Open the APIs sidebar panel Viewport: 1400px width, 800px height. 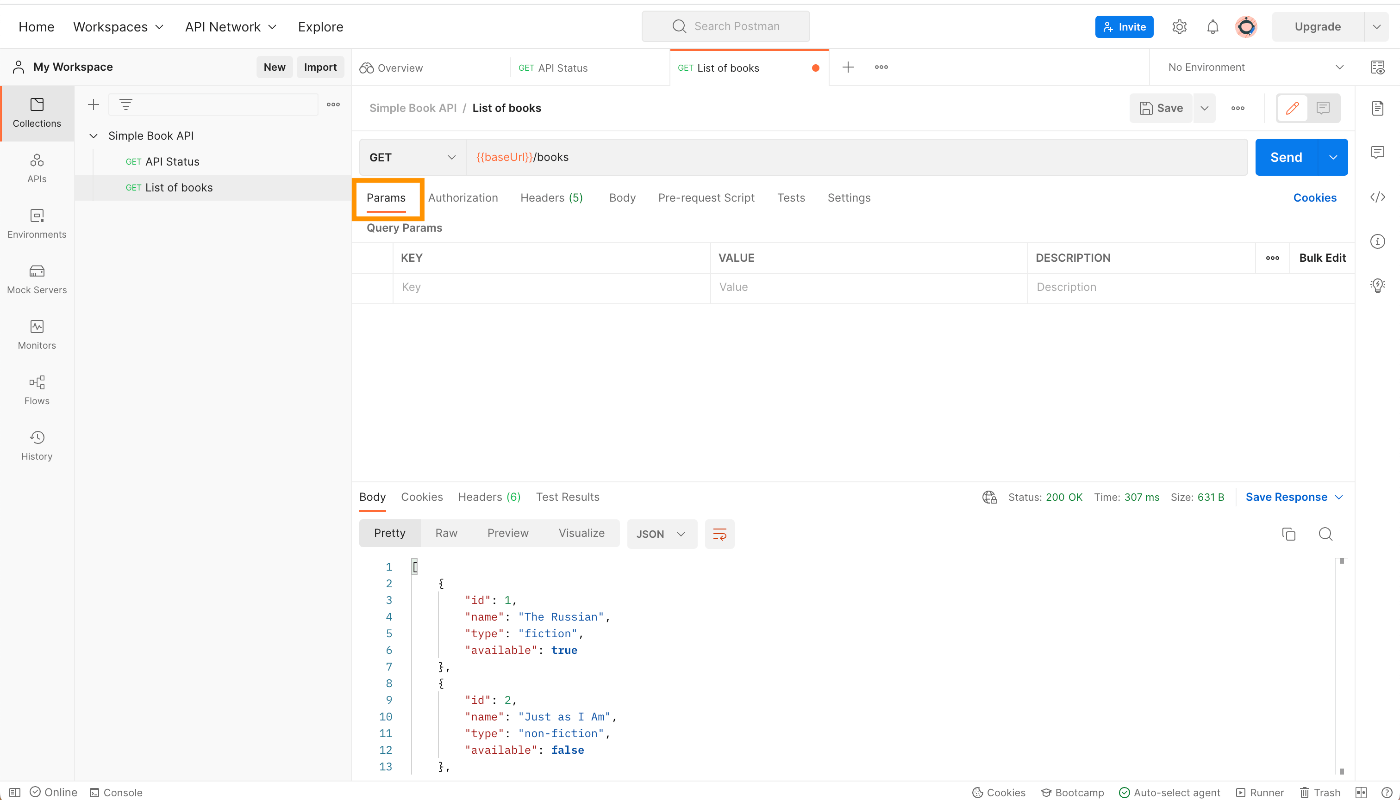[37, 168]
